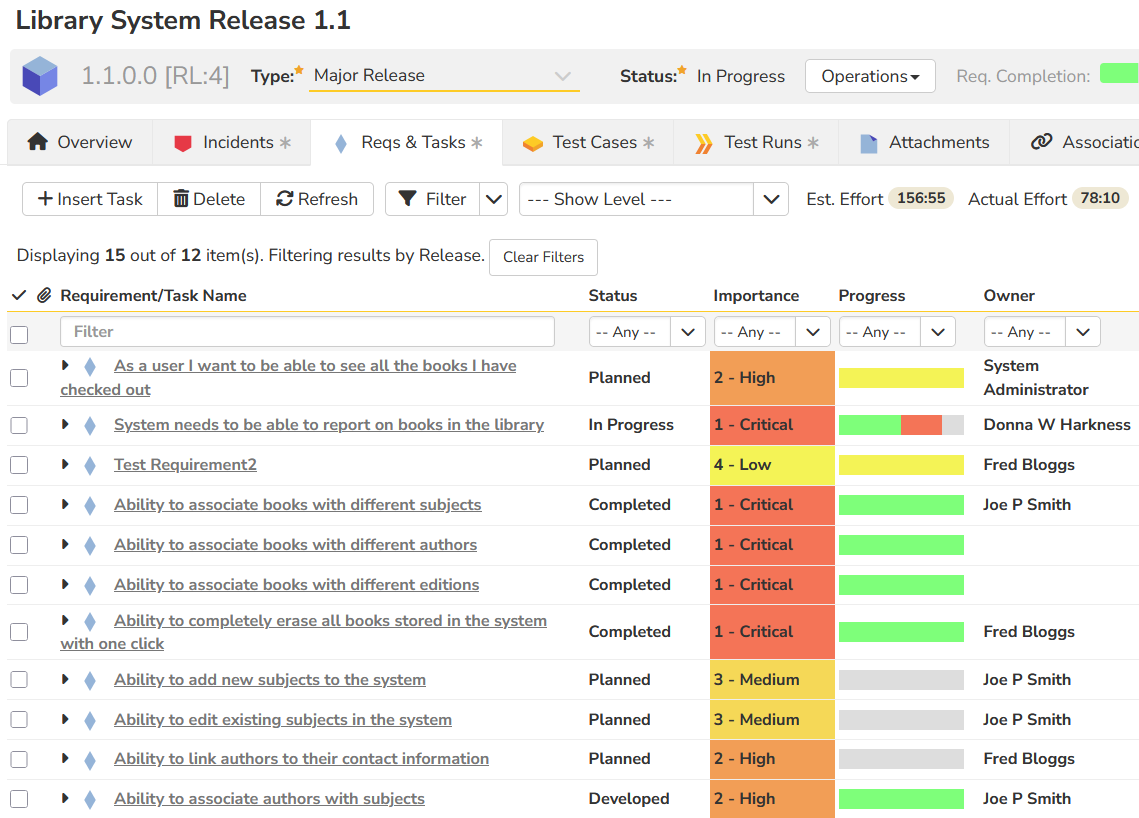This screenshot has width=1139, height=818.
Task: Click the diamond icon beside Test Requirement2
Action: tap(90, 465)
